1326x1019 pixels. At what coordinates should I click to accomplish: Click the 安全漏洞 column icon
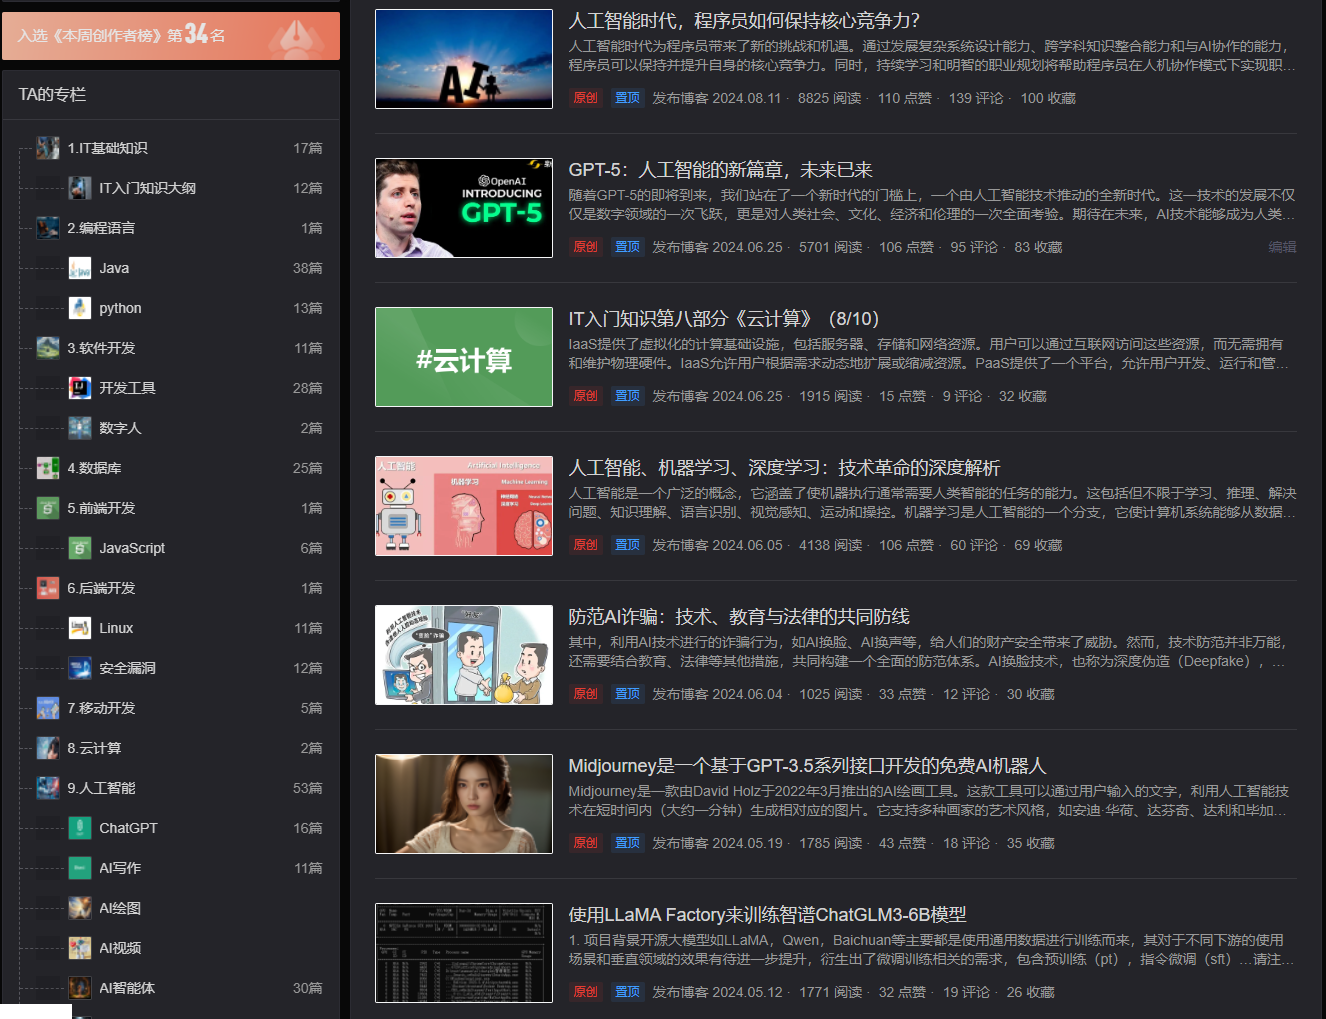coord(80,668)
